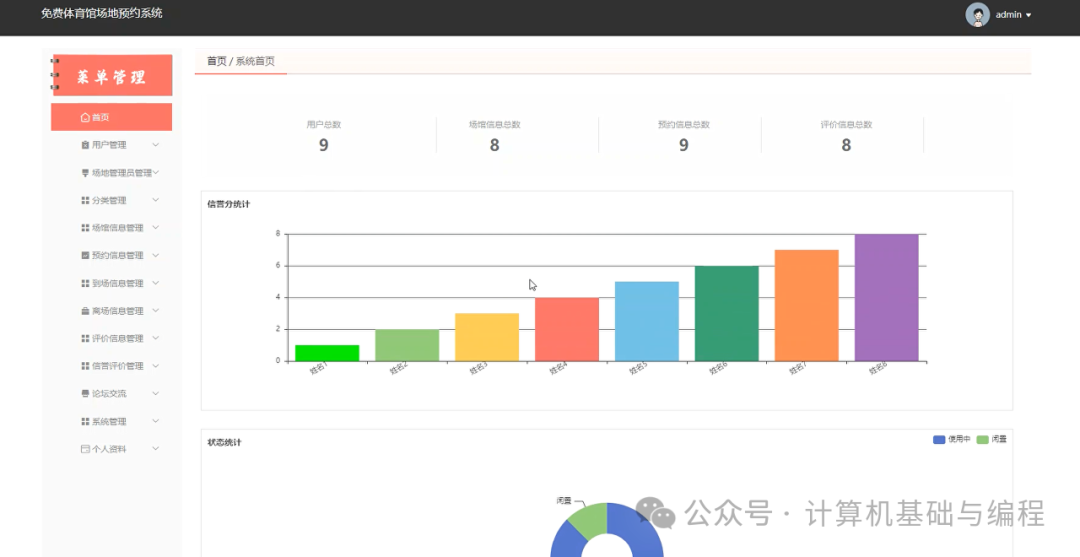
Task: Click the grid icon of 场馆信息管理
Action: point(85,228)
